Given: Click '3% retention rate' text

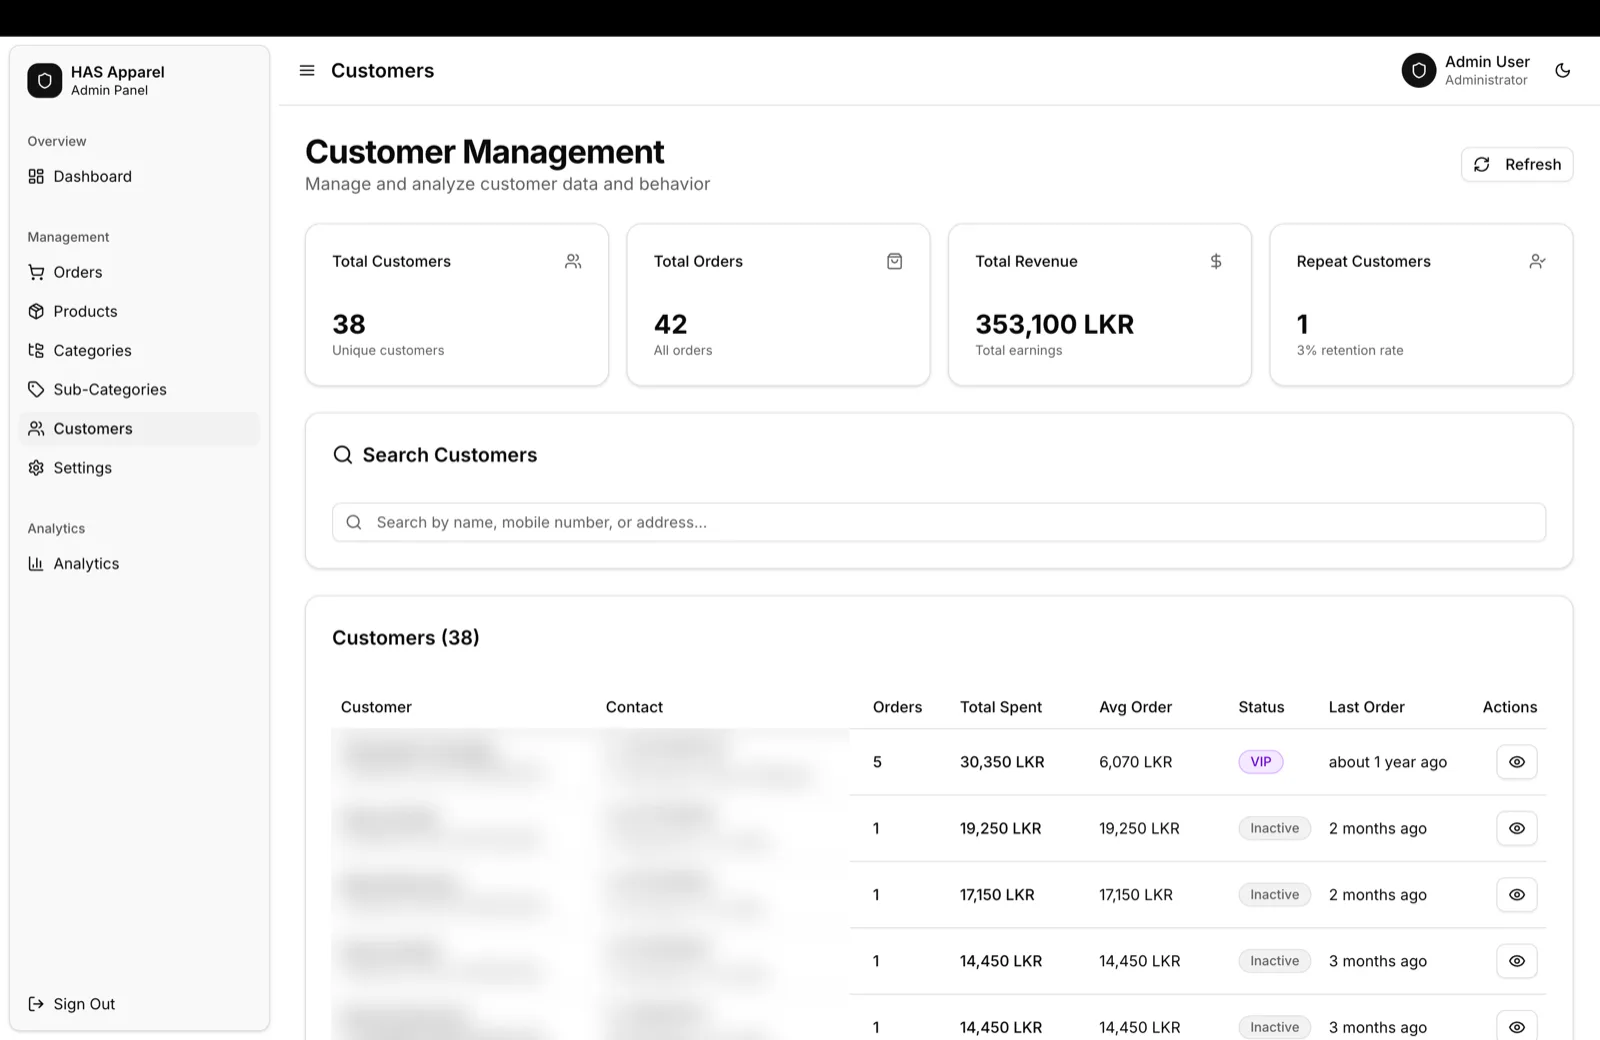Looking at the screenshot, I should 1350,350.
